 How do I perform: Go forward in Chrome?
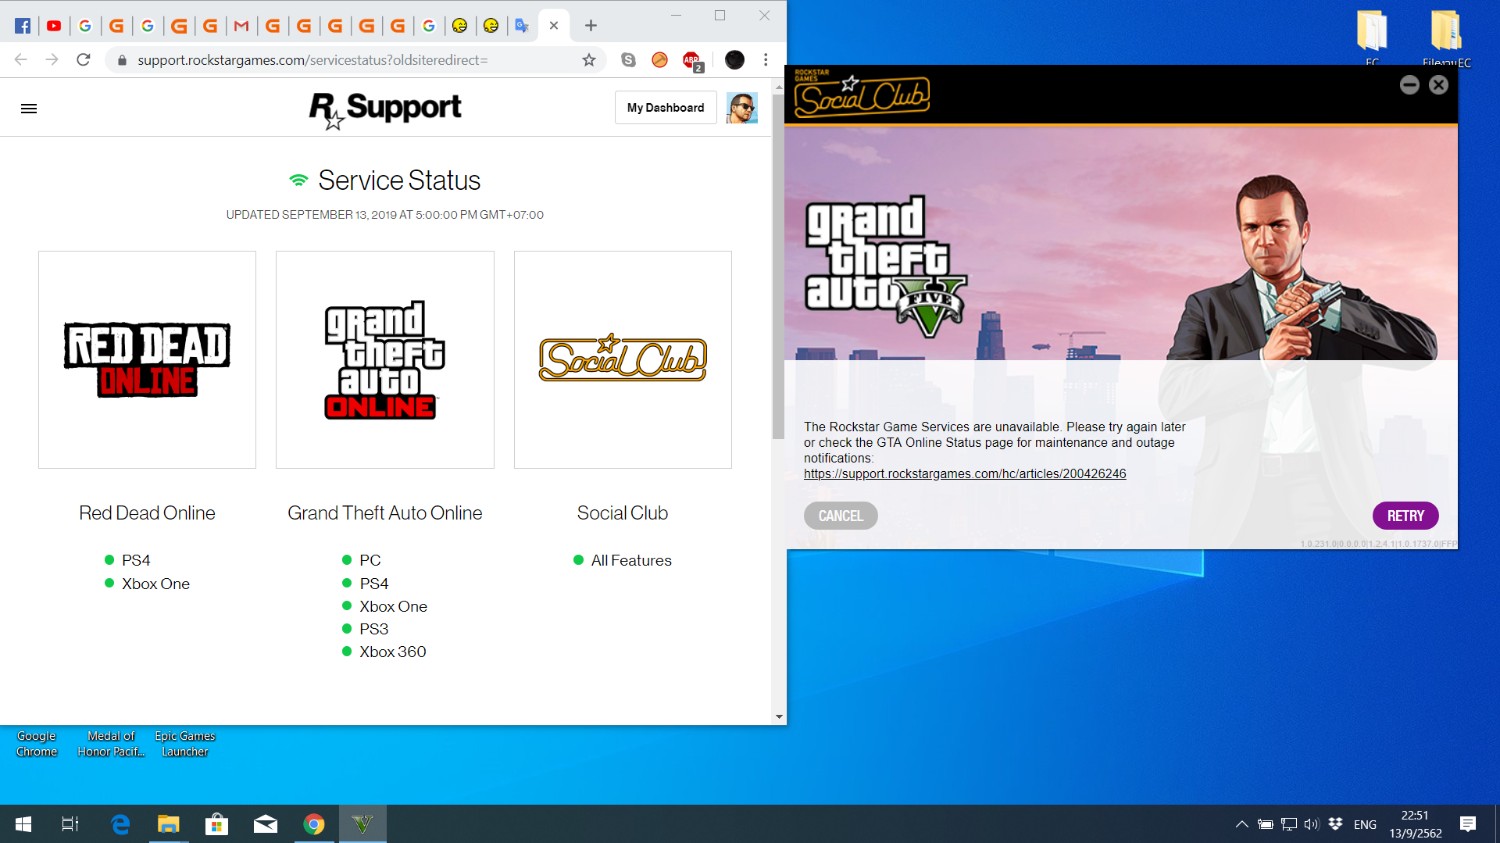pos(52,60)
